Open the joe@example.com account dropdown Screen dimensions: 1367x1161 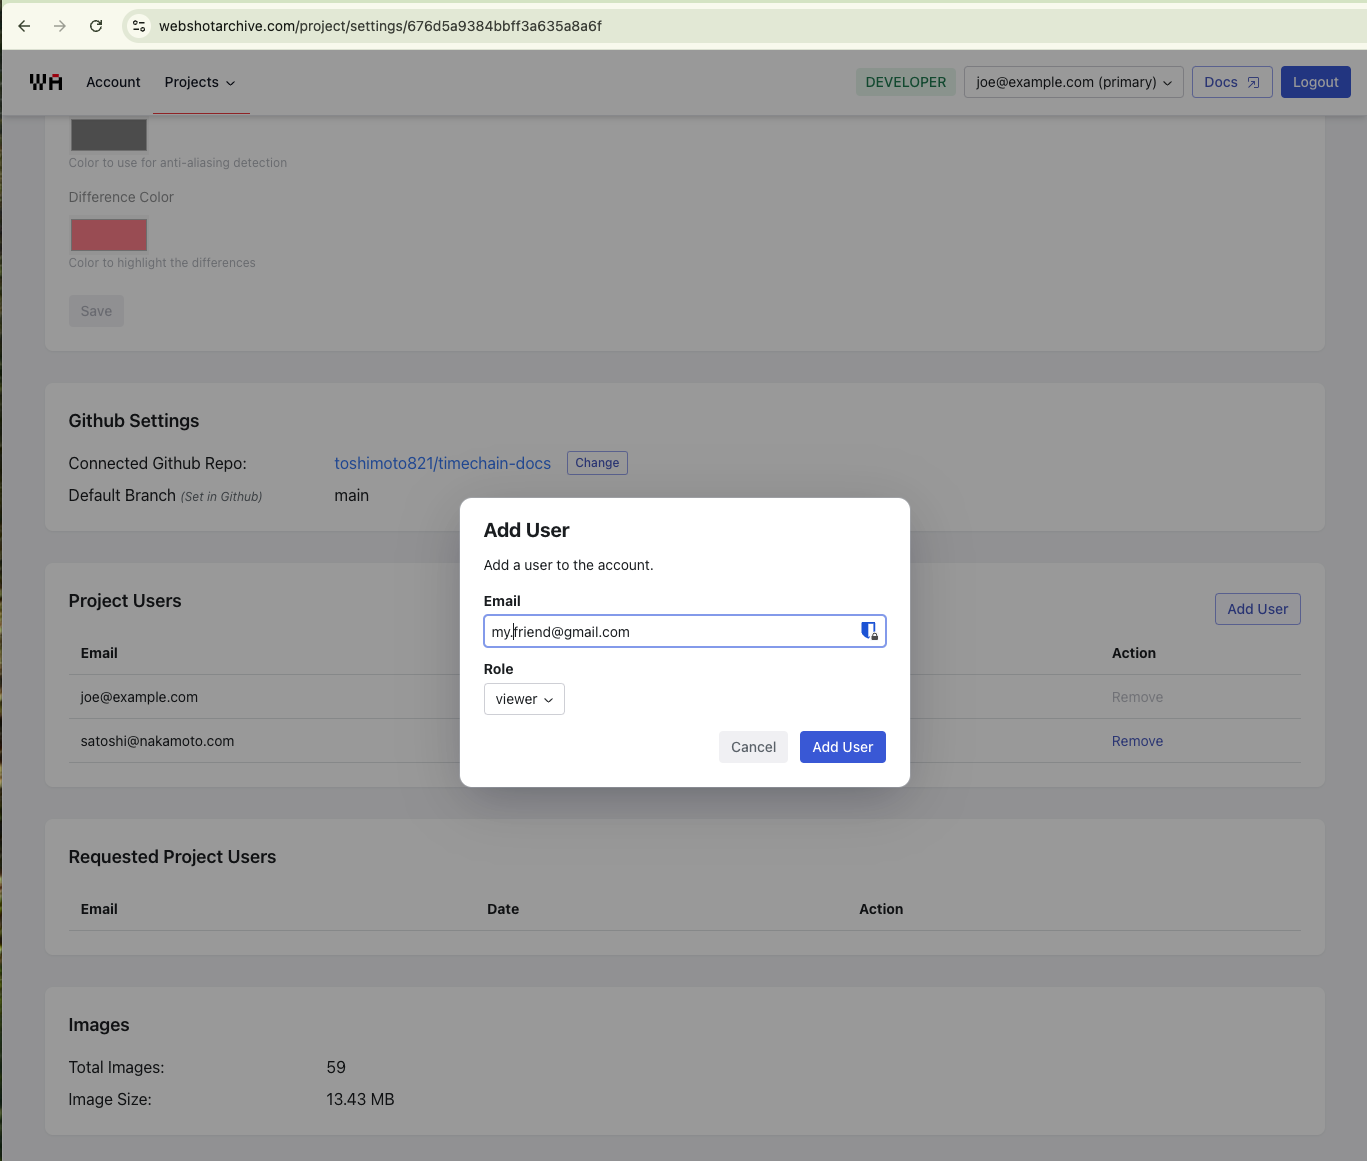[1073, 82]
